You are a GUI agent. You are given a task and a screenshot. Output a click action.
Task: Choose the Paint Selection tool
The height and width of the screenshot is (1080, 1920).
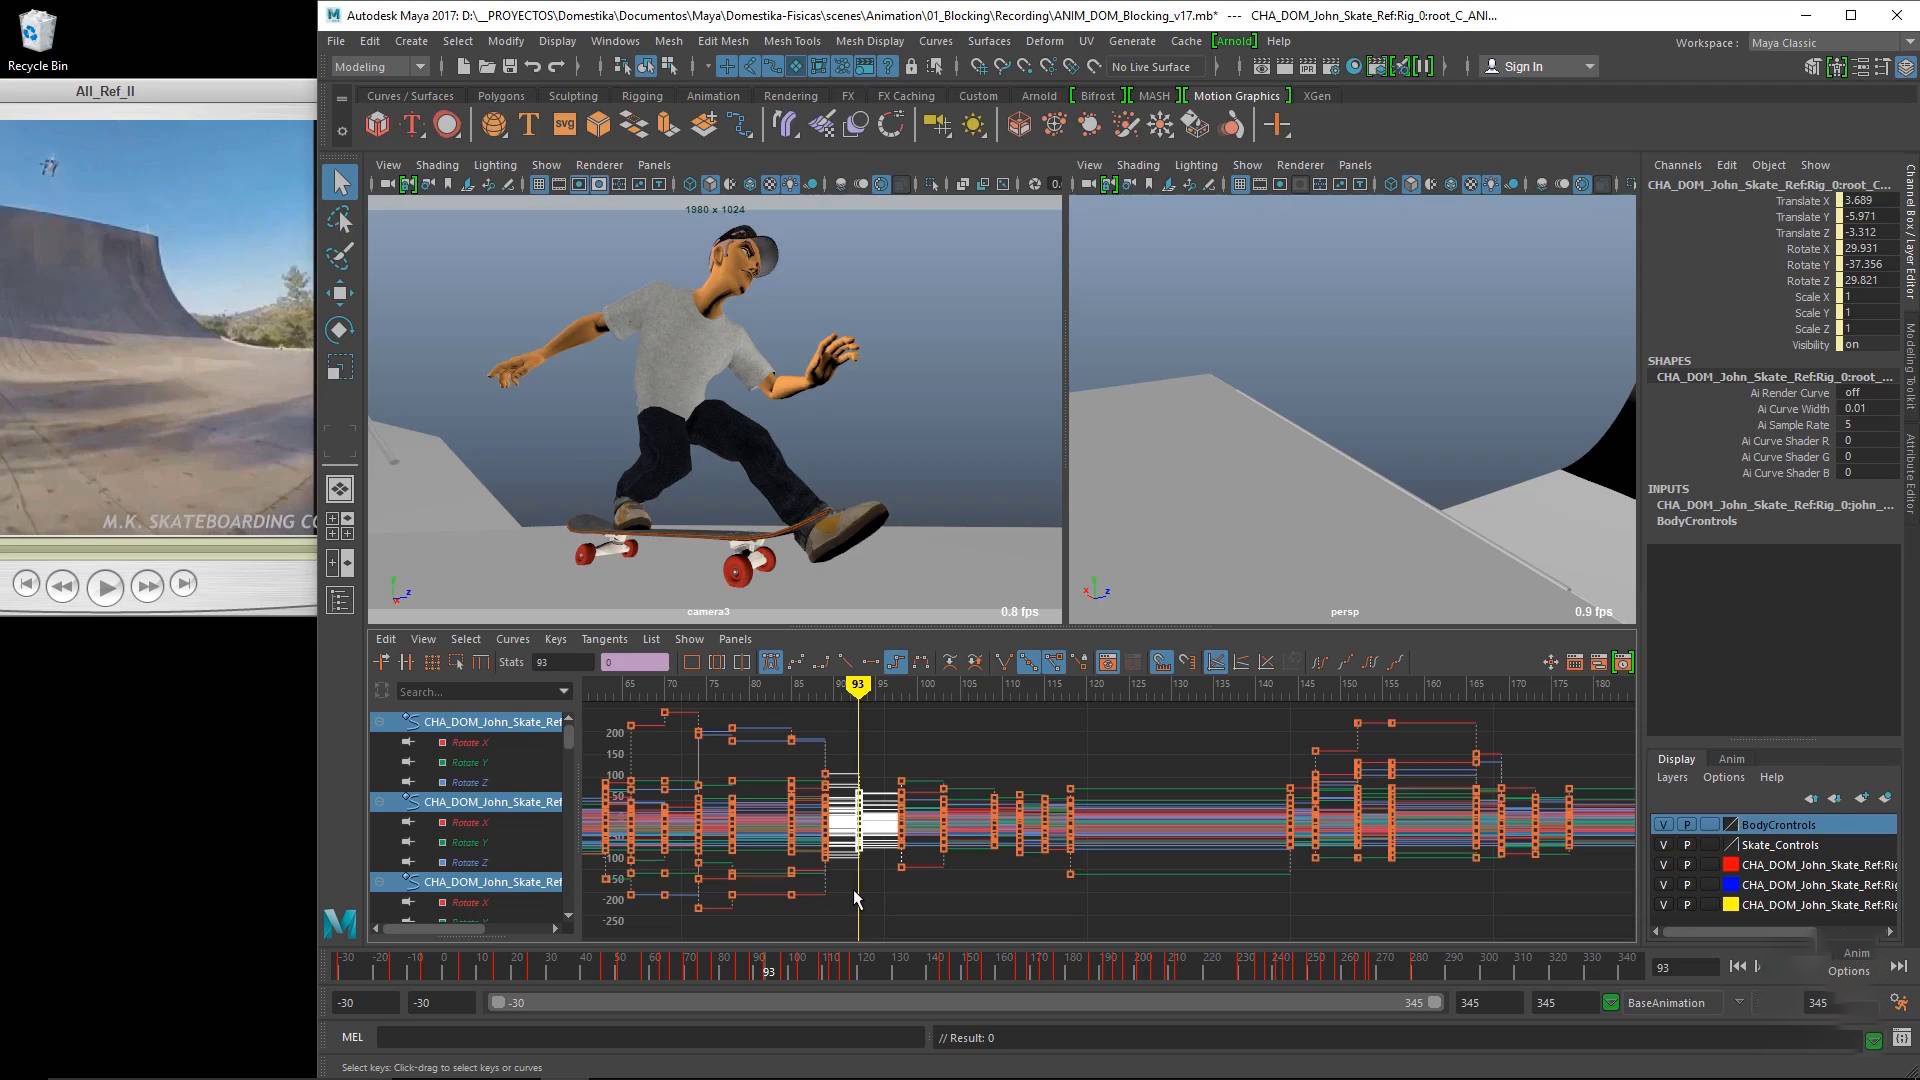tap(340, 255)
